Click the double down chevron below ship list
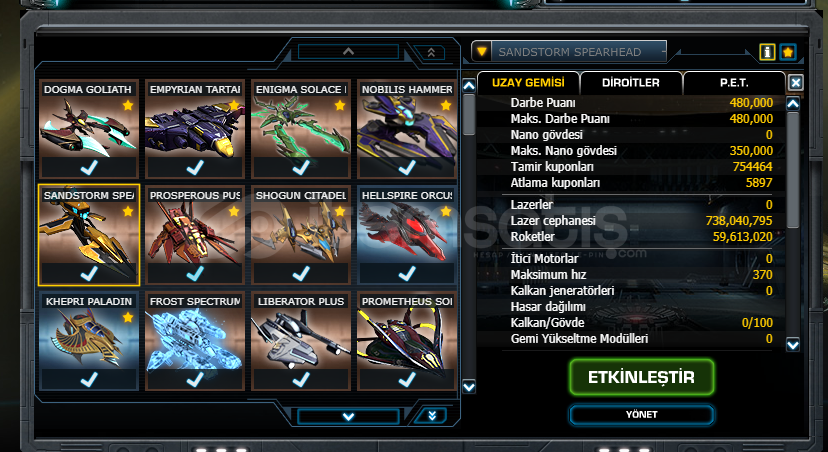 point(432,416)
